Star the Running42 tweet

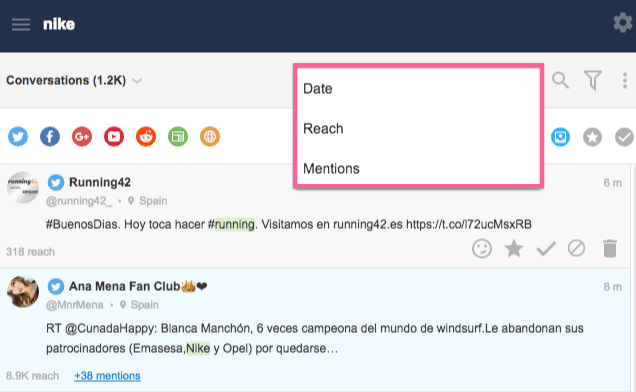(514, 248)
